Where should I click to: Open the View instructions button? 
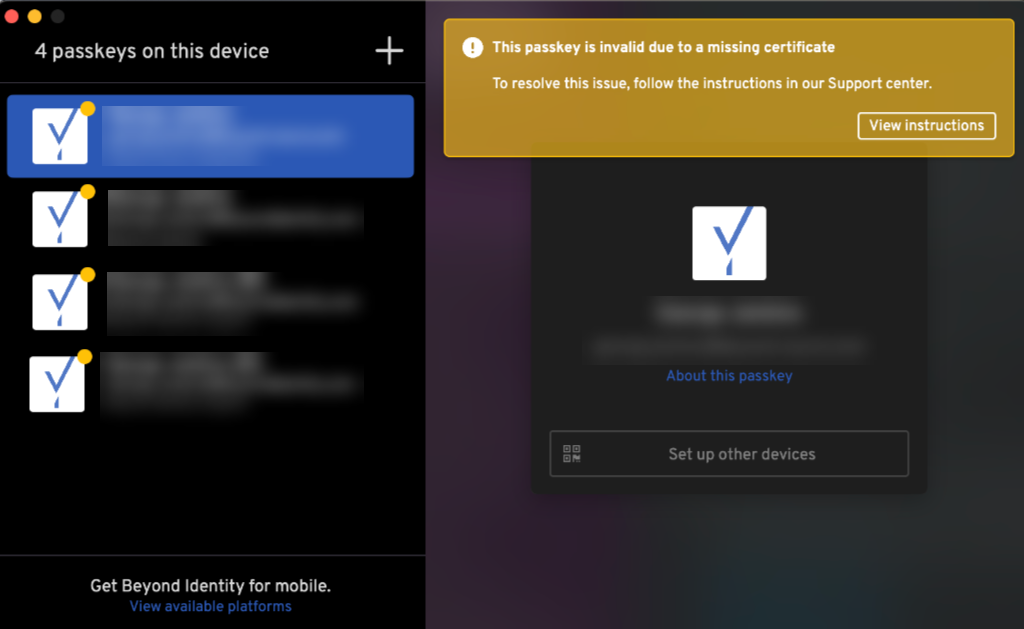926,125
